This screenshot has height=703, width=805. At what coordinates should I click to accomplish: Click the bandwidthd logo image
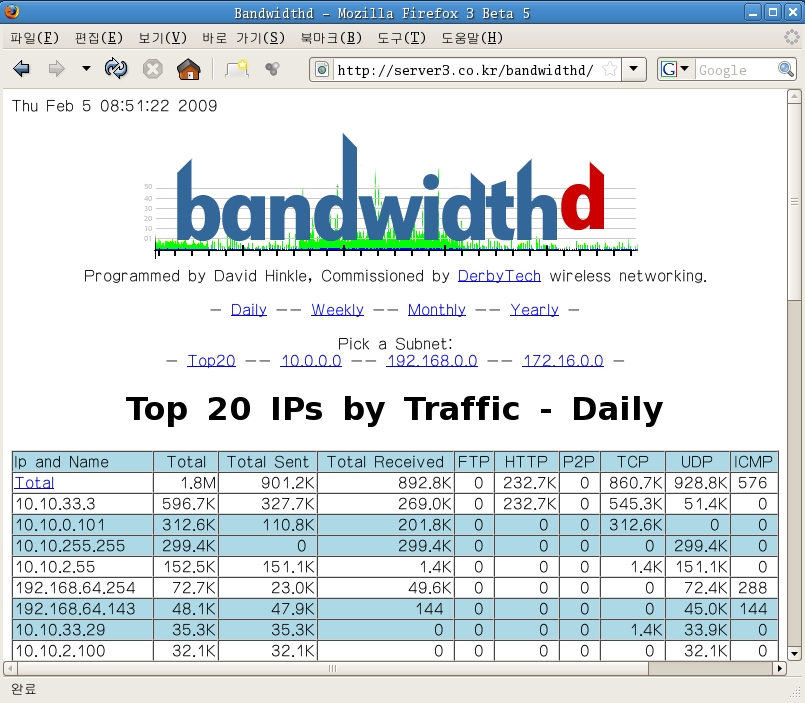tap(390, 195)
